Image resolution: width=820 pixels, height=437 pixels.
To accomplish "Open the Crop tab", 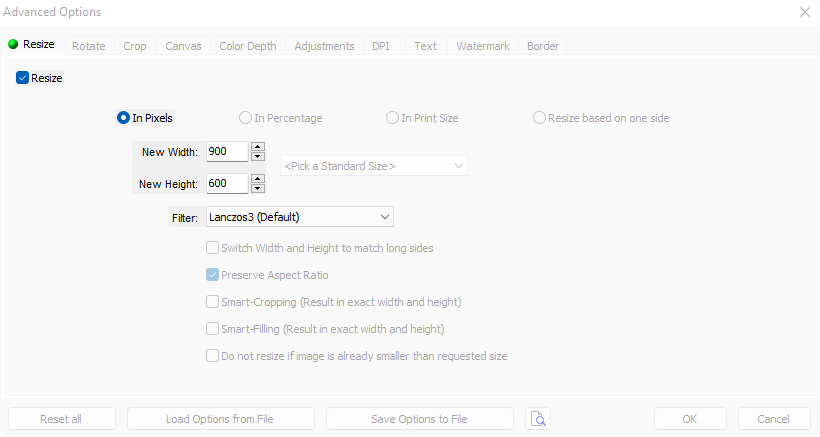I will click(x=134, y=46).
